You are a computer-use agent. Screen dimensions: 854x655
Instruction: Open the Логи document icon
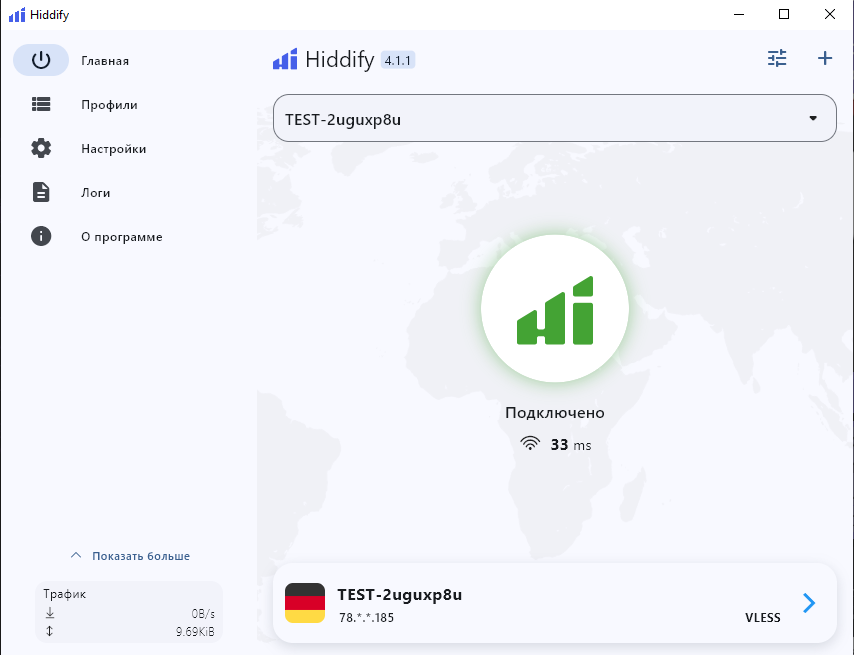pos(41,192)
